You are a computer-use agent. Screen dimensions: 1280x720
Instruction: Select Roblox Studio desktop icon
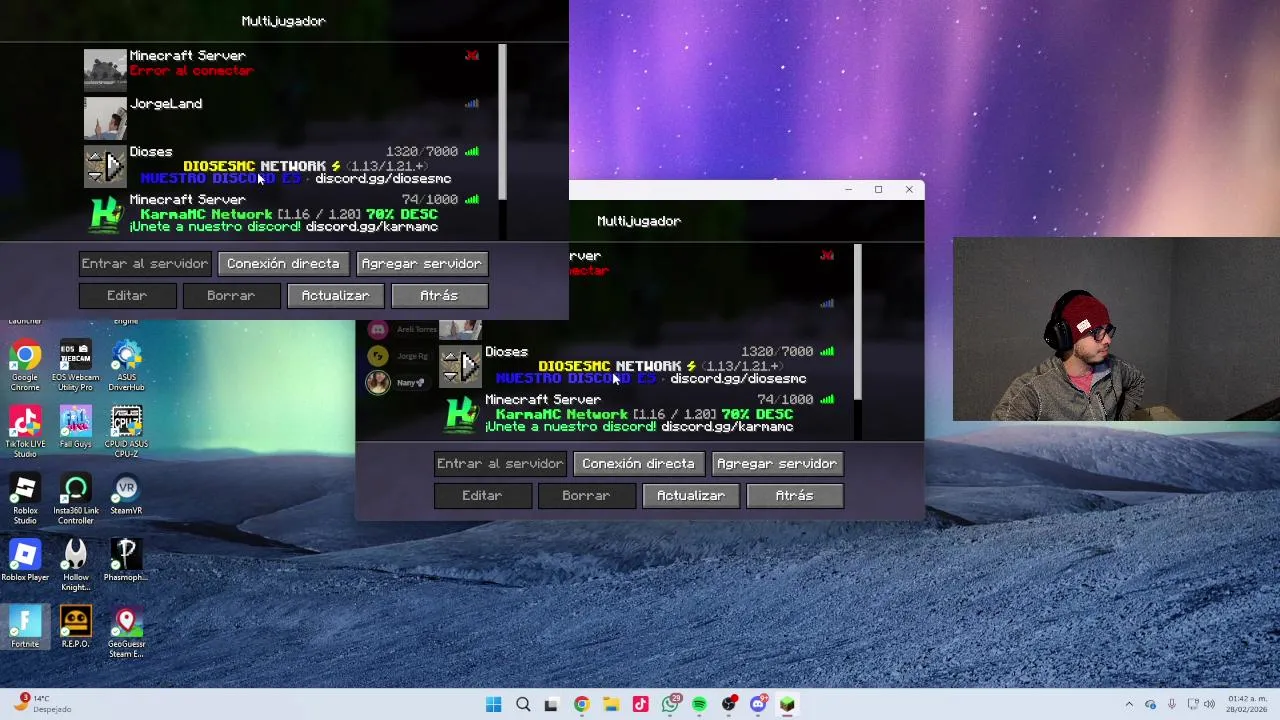[x=25, y=499]
